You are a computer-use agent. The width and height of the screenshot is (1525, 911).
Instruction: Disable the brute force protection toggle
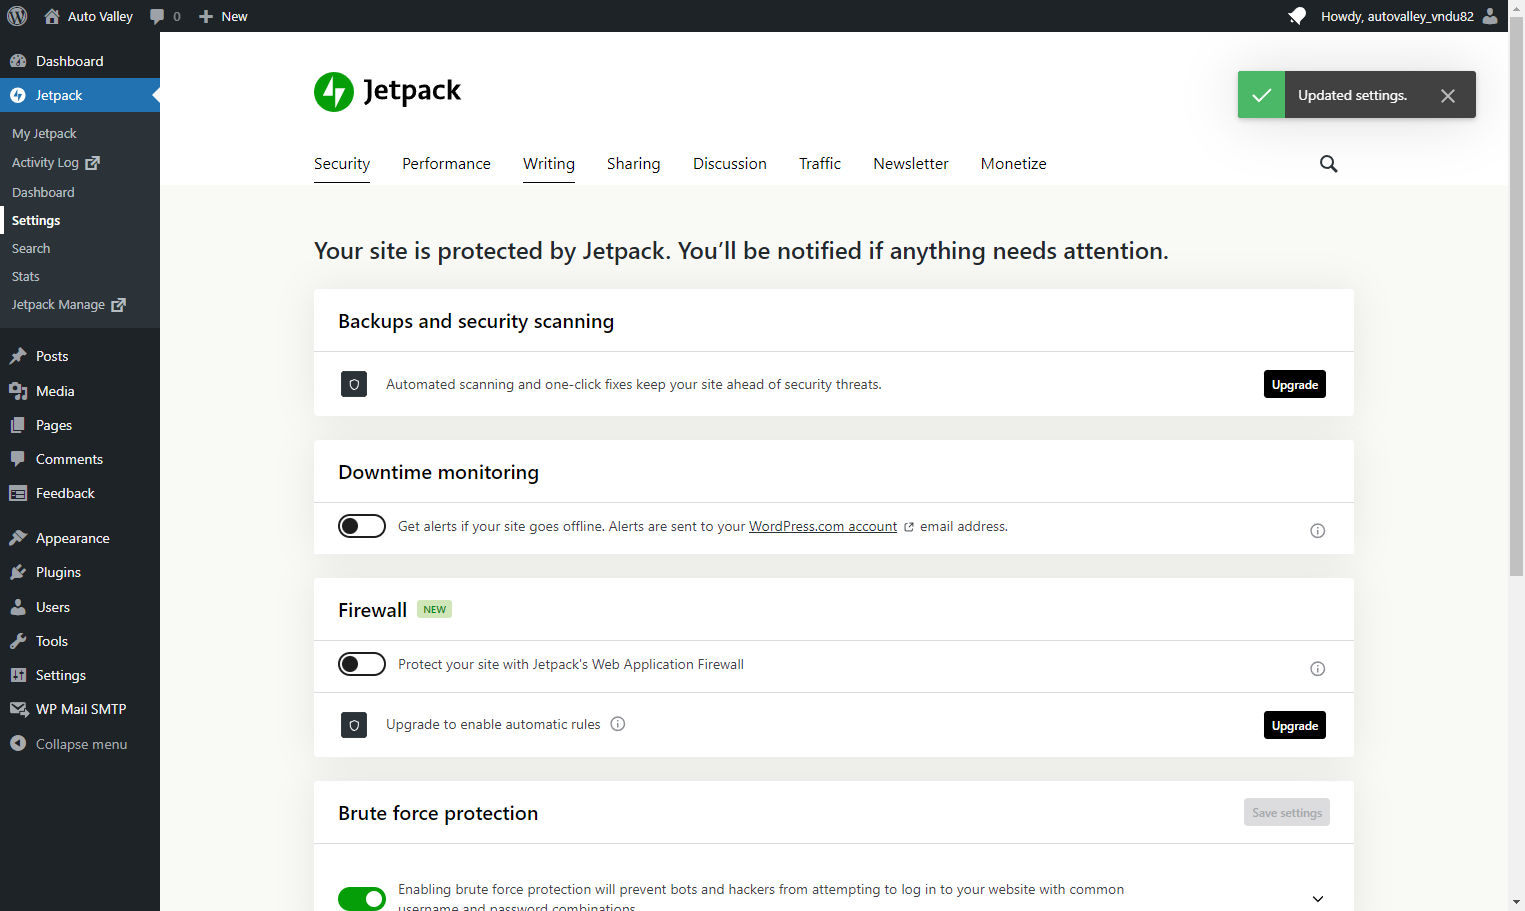click(x=362, y=899)
